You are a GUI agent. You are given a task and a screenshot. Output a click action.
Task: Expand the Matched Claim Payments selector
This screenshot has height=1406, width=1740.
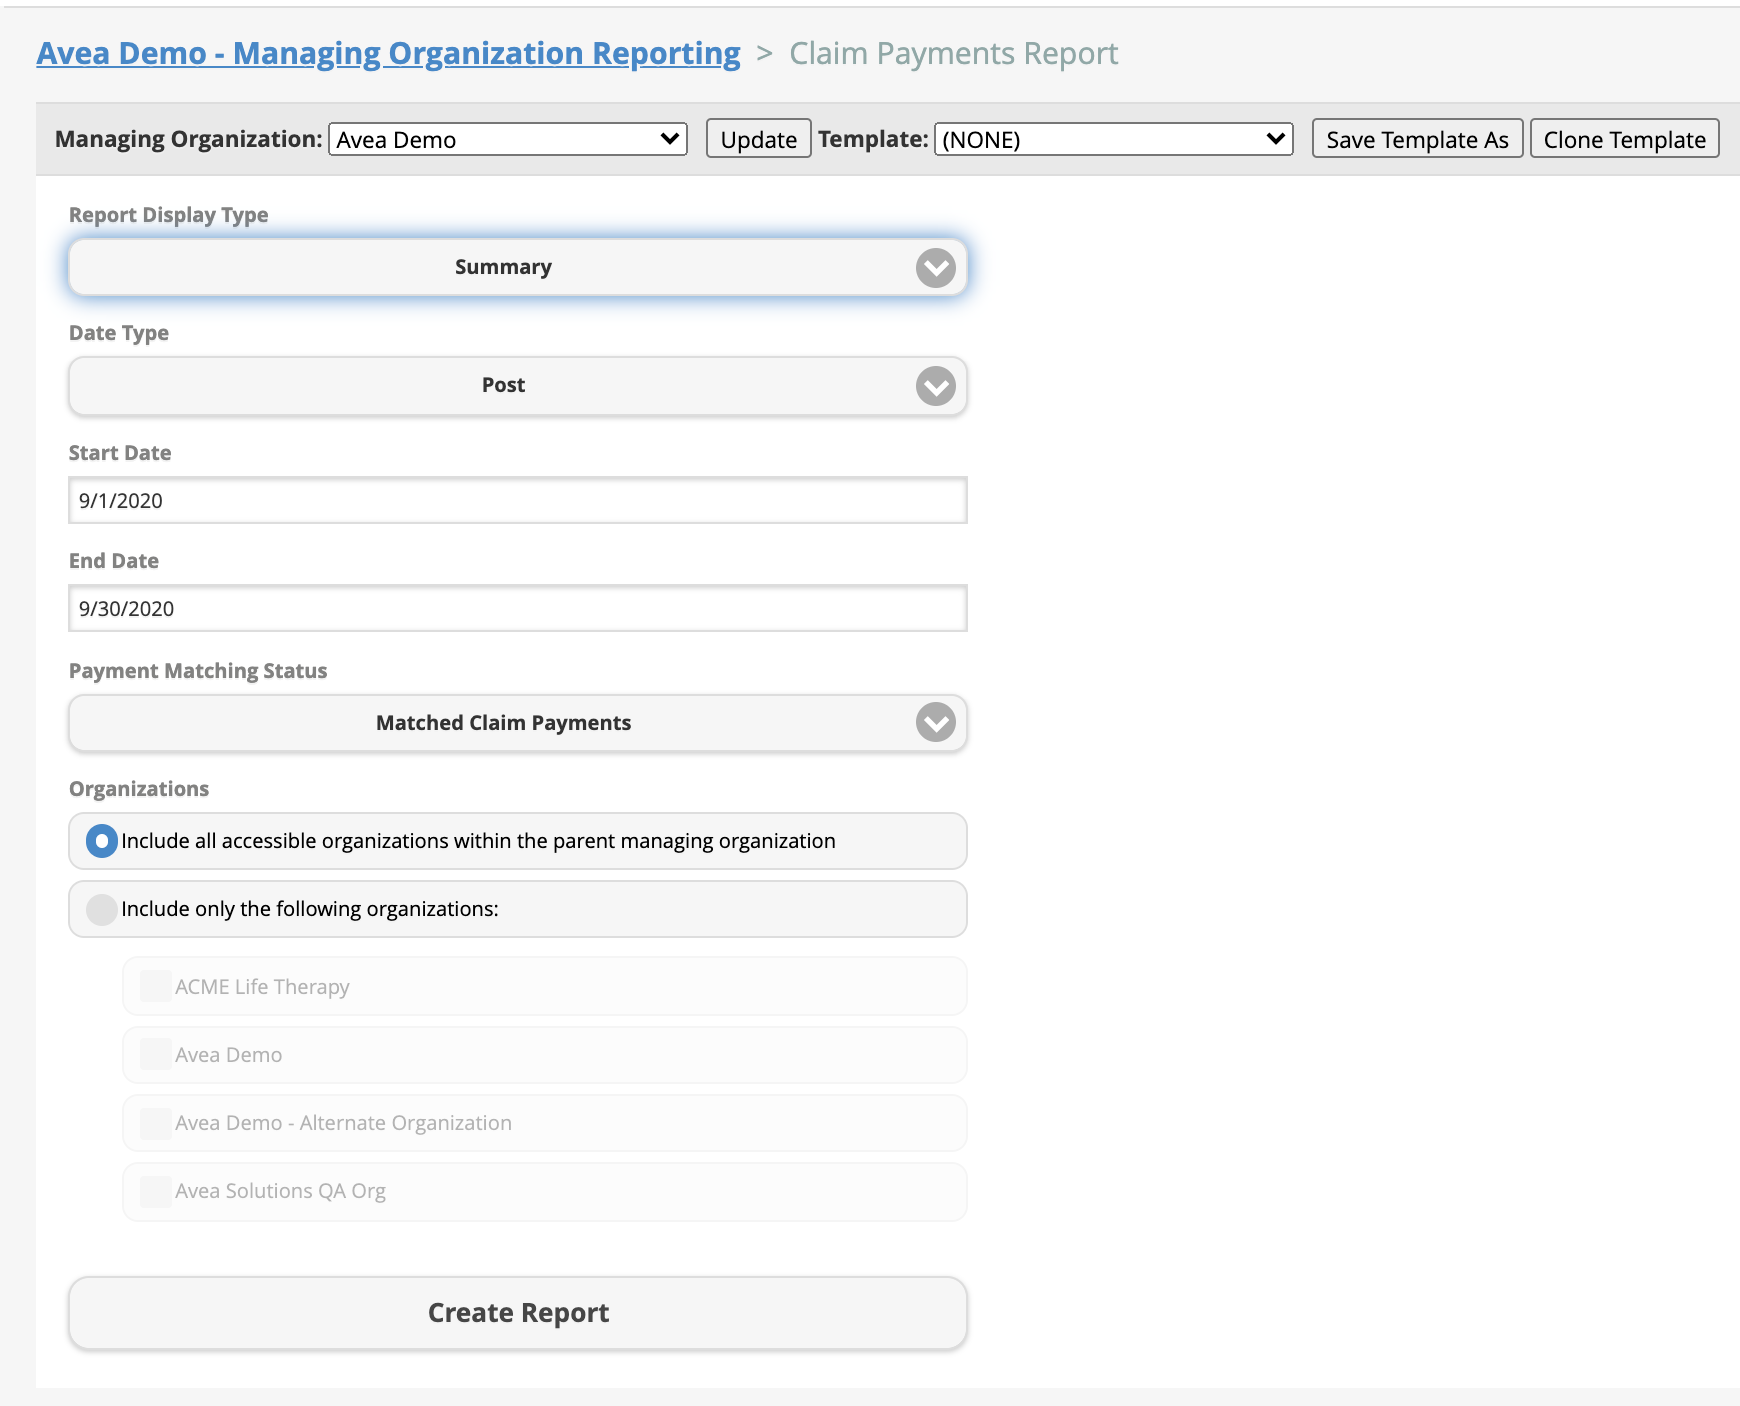click(503, 723)
